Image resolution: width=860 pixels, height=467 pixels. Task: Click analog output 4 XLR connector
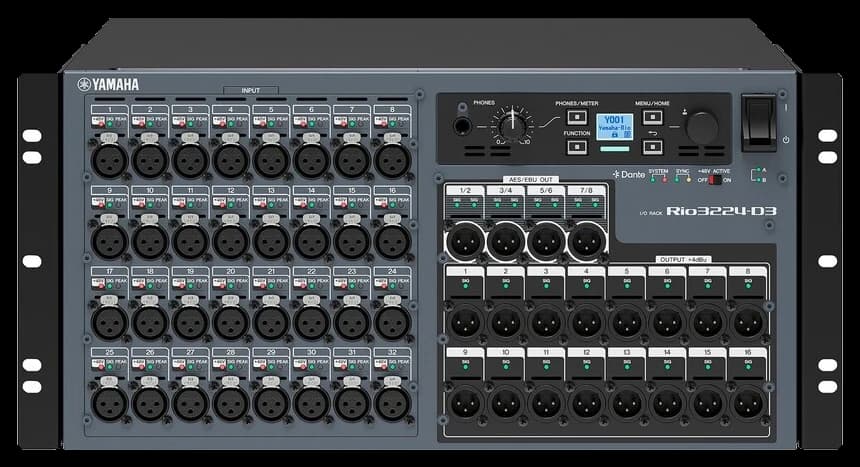pos(587,323)
